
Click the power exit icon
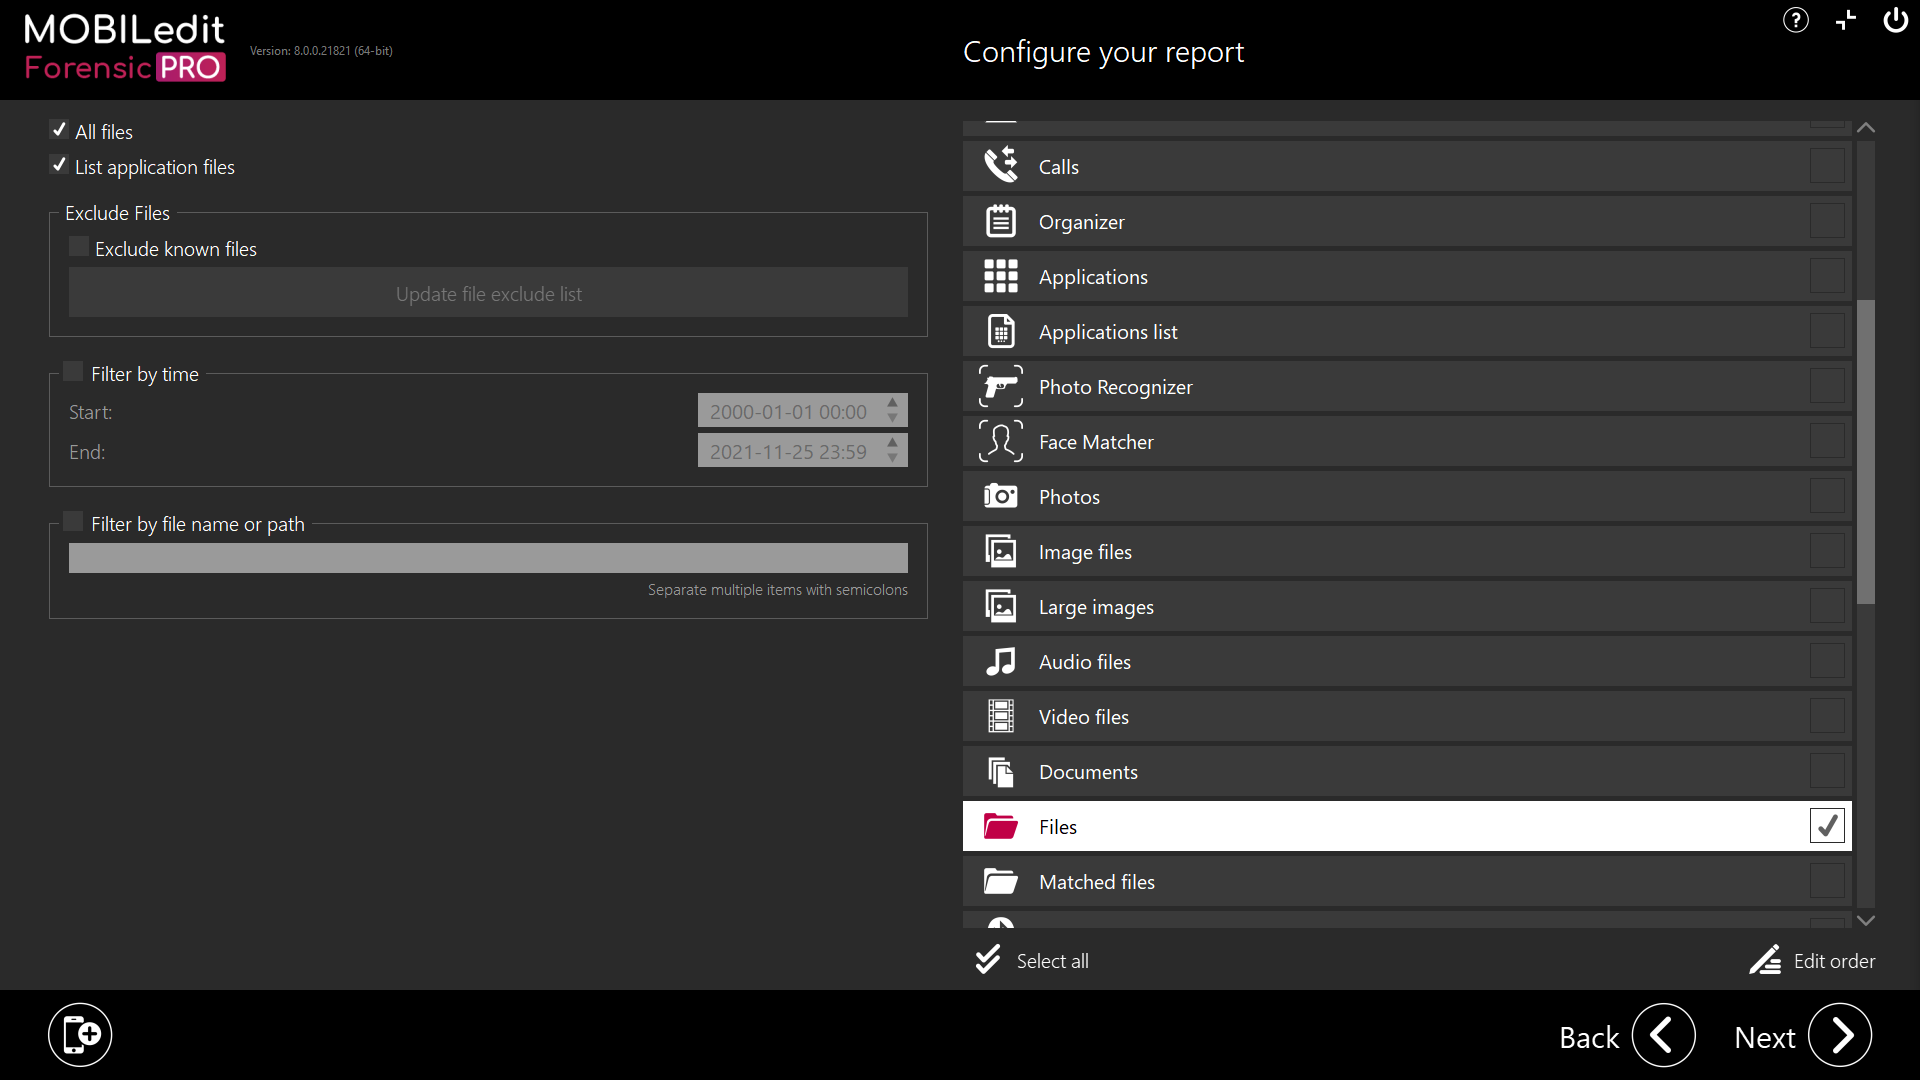(1895, 20)
